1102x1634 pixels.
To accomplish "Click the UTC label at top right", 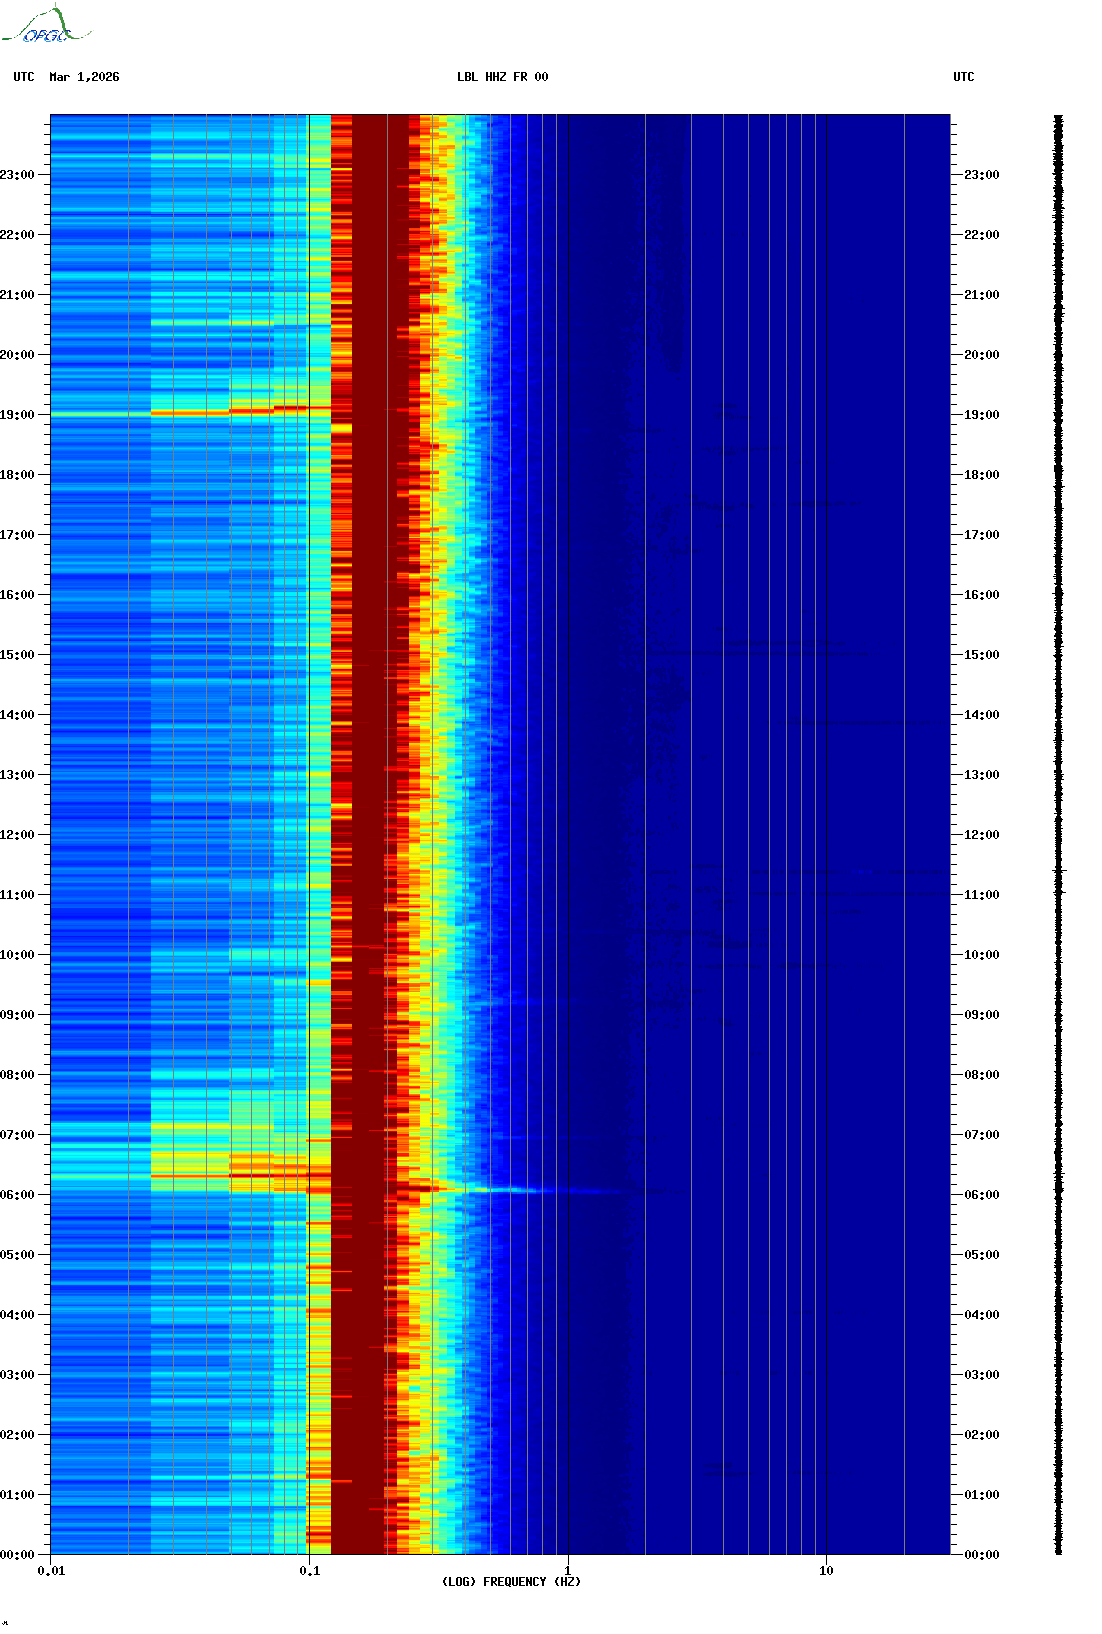I will tap(963, 77).
